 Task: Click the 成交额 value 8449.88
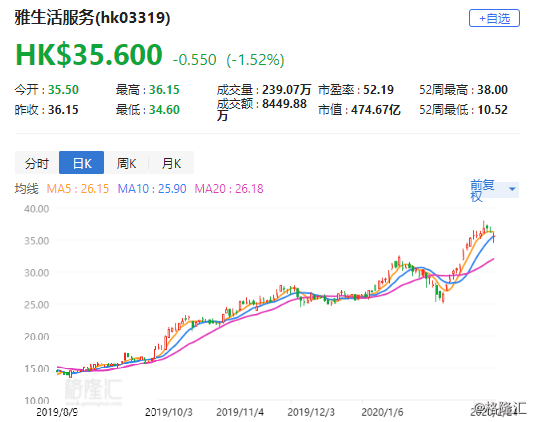[284, 104]
